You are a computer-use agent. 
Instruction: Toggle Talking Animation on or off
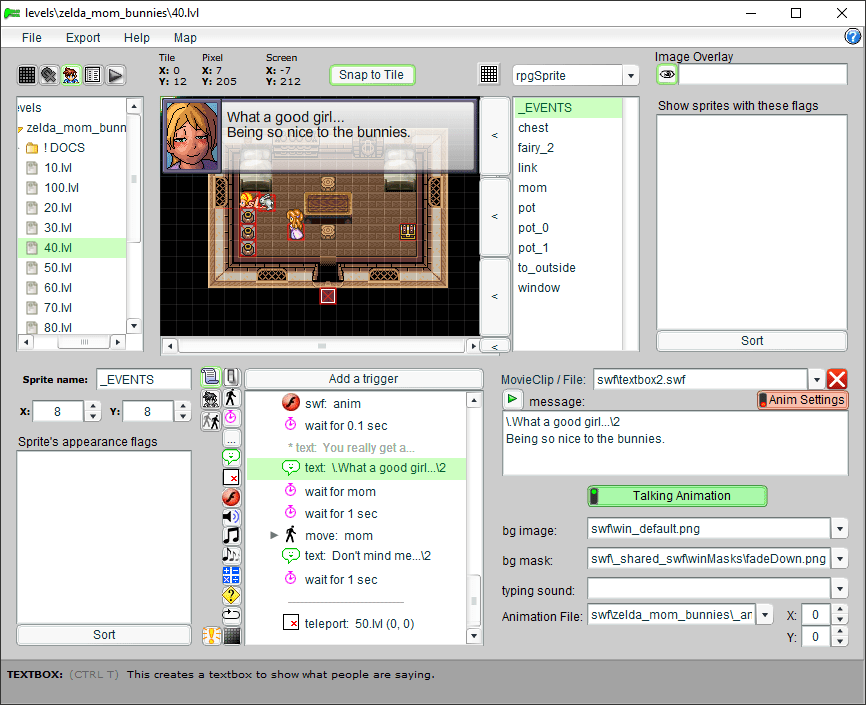[x=676, y=496]
